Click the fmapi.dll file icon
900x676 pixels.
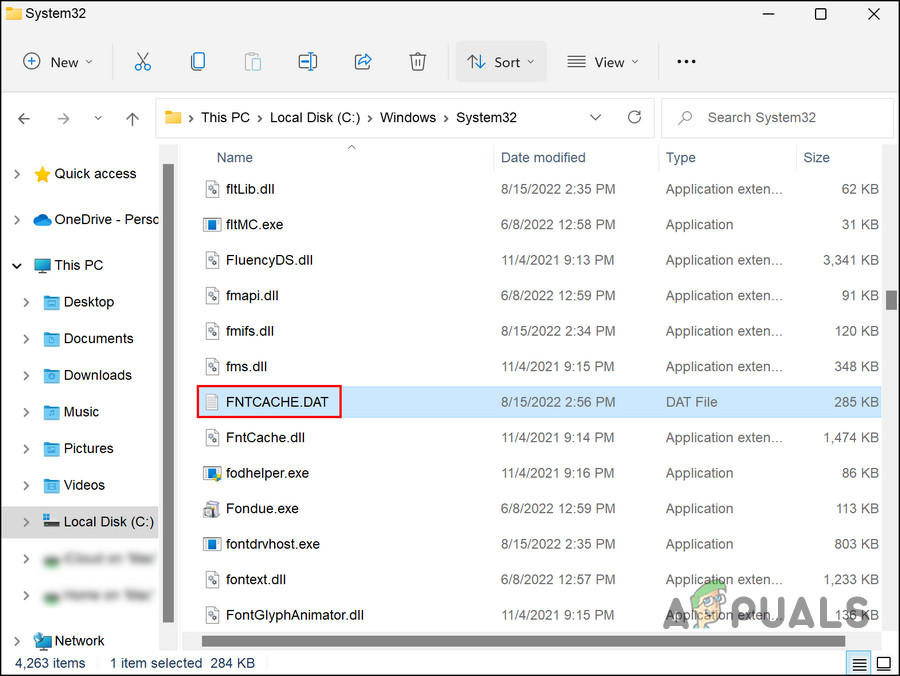click(212, 296)
